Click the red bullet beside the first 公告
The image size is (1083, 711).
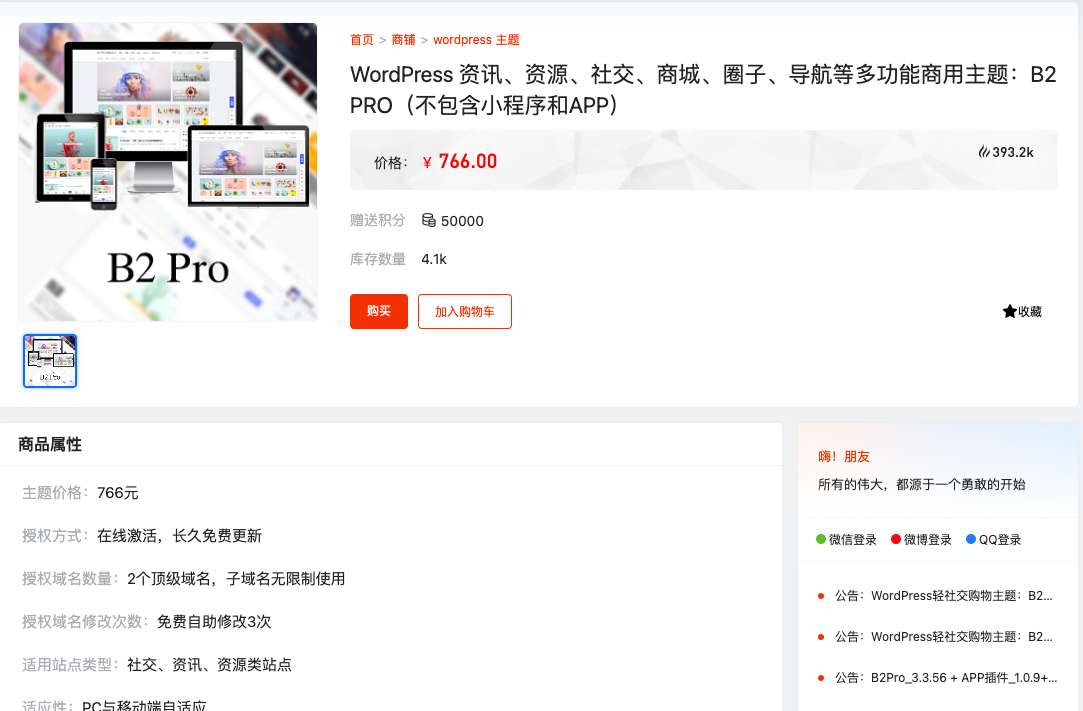click(821, 595)
